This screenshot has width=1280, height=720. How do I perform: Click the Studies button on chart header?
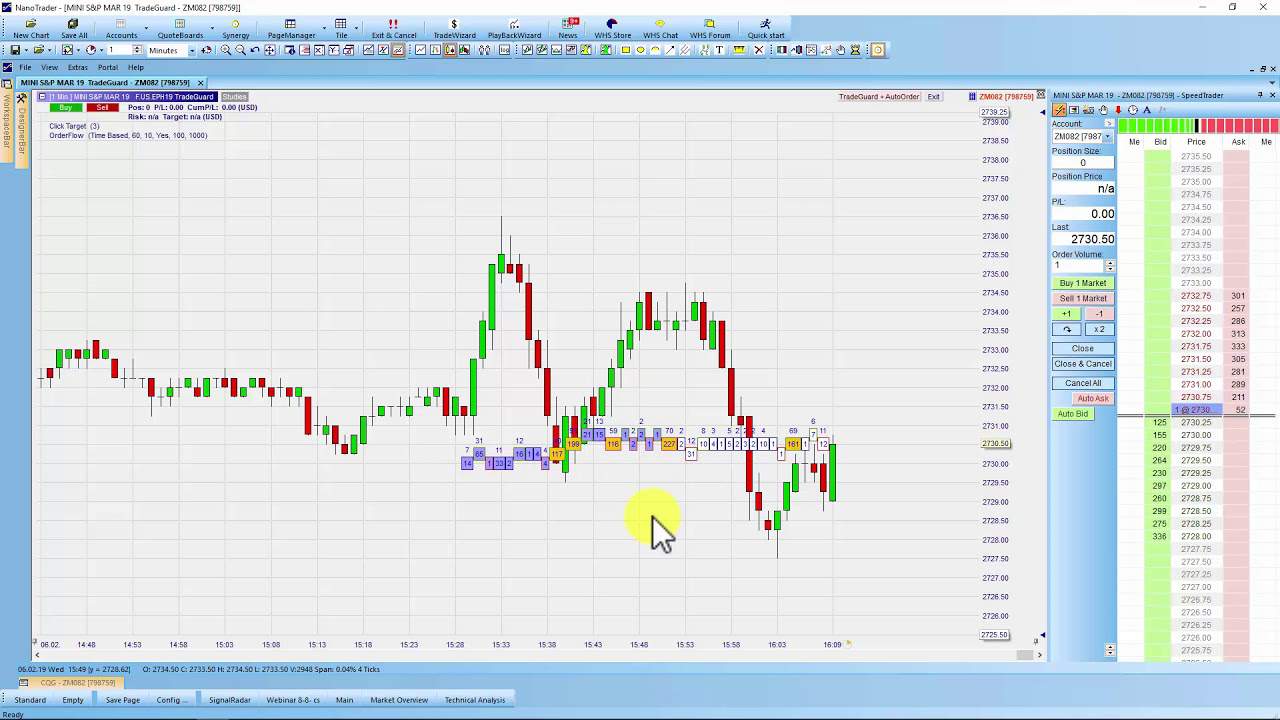click(x=234, y=97)
